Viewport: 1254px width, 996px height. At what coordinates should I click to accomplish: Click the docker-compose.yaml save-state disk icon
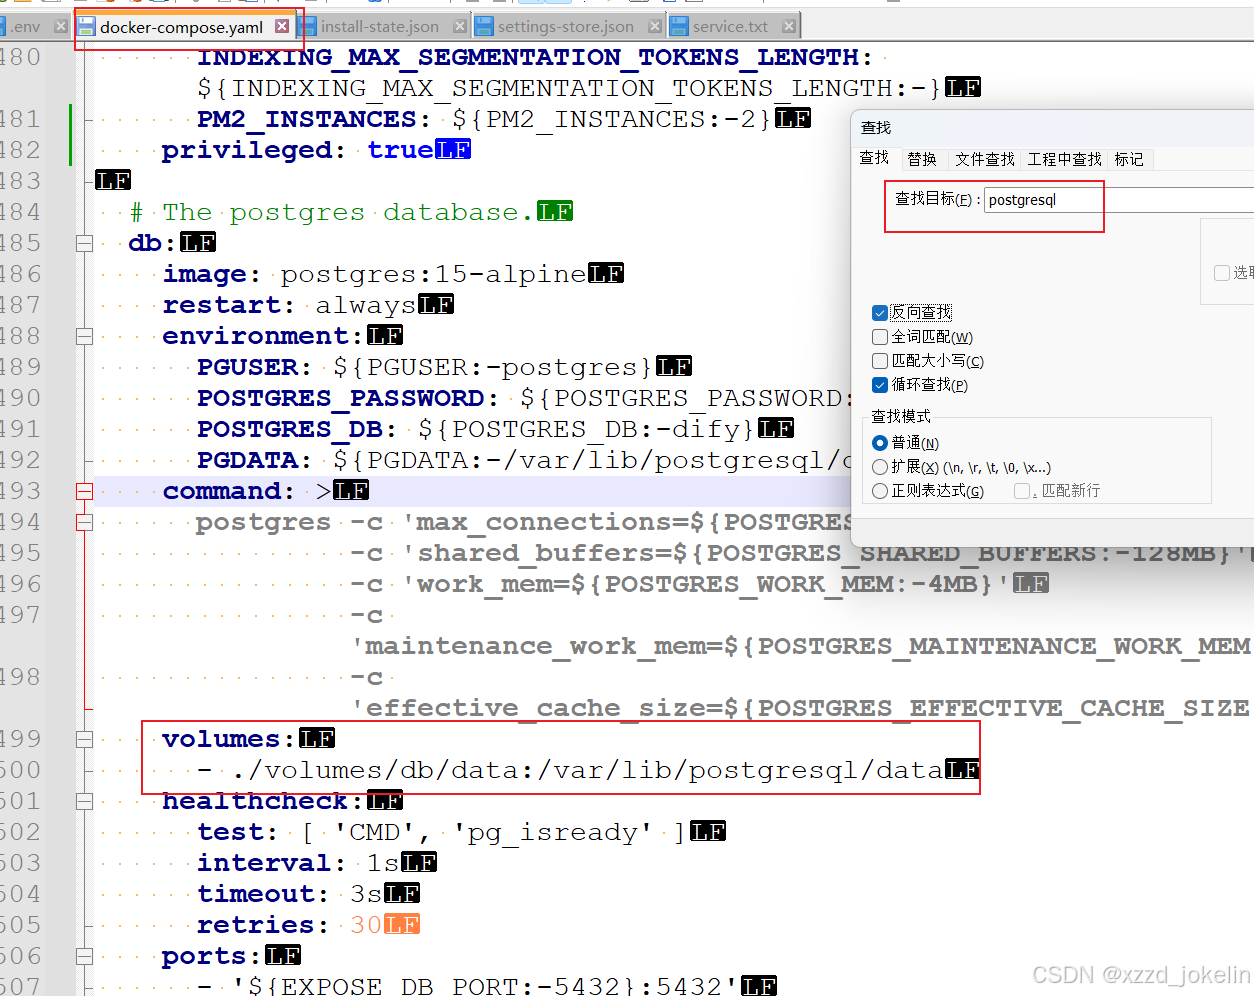(x=87, y=27)
